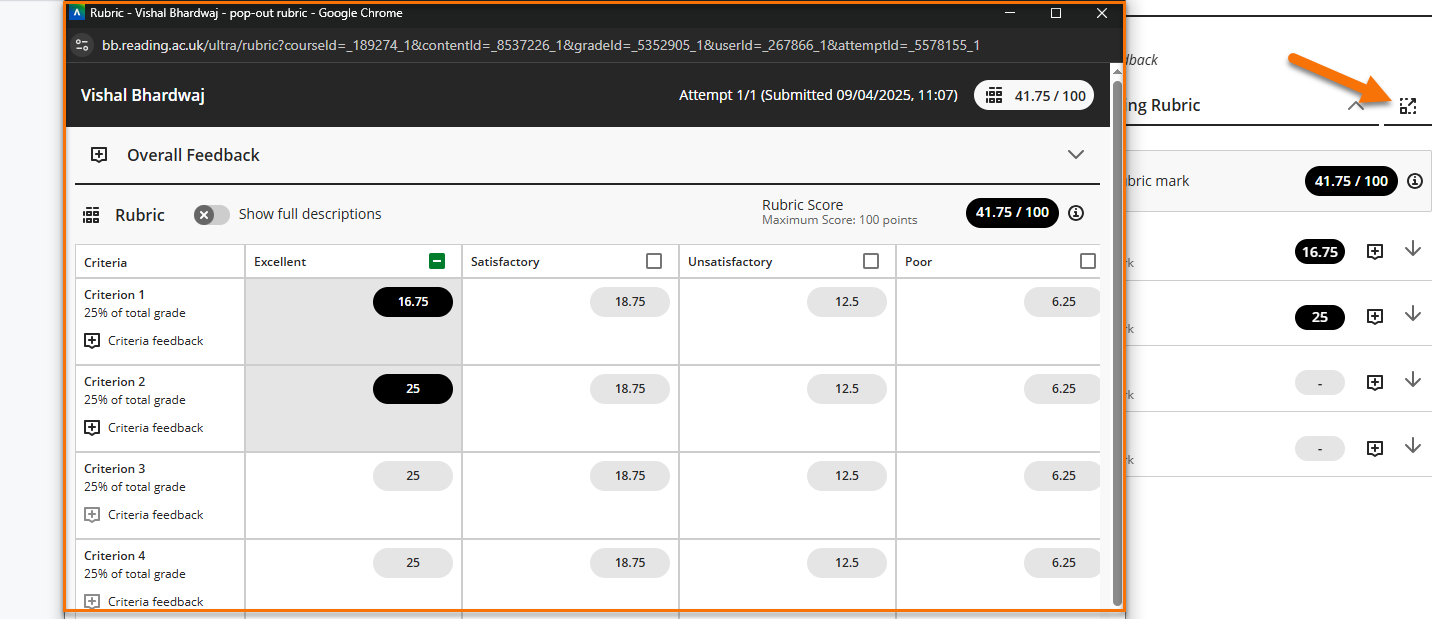Expand the Overall Feedback section

coord(1075,155)
